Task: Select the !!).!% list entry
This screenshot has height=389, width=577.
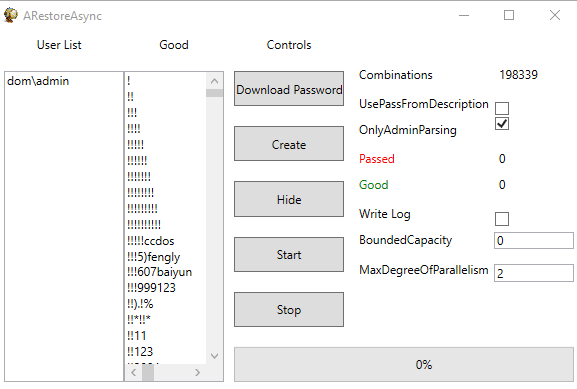Action: click(140, 304)
